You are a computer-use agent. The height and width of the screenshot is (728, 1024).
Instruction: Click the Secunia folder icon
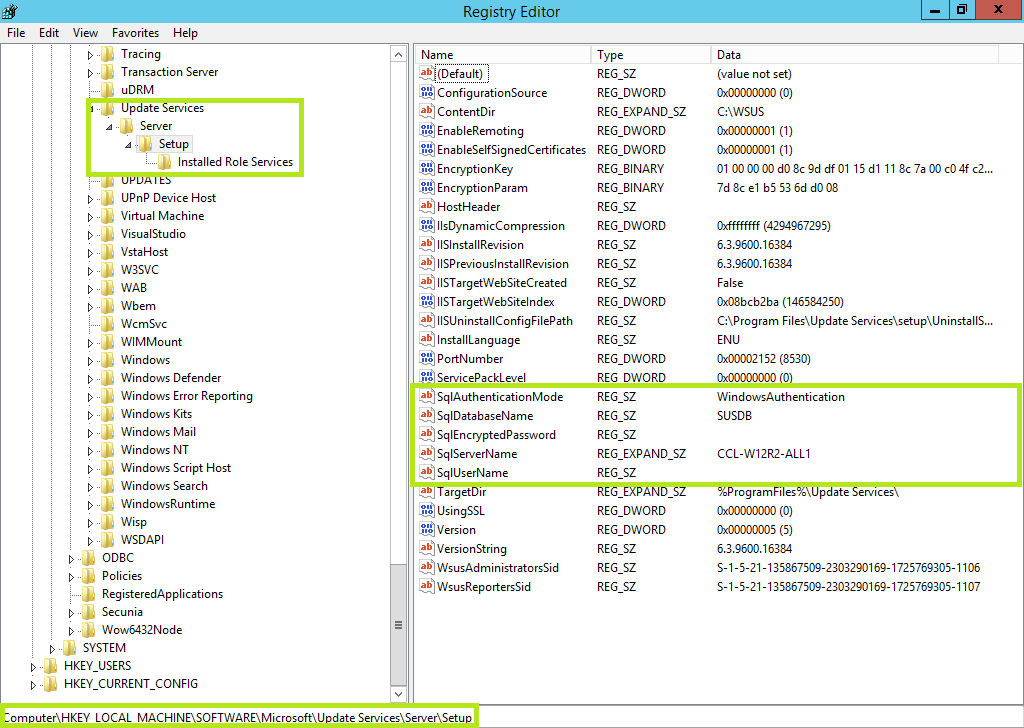pyautogui.click(x=89, y=612)
